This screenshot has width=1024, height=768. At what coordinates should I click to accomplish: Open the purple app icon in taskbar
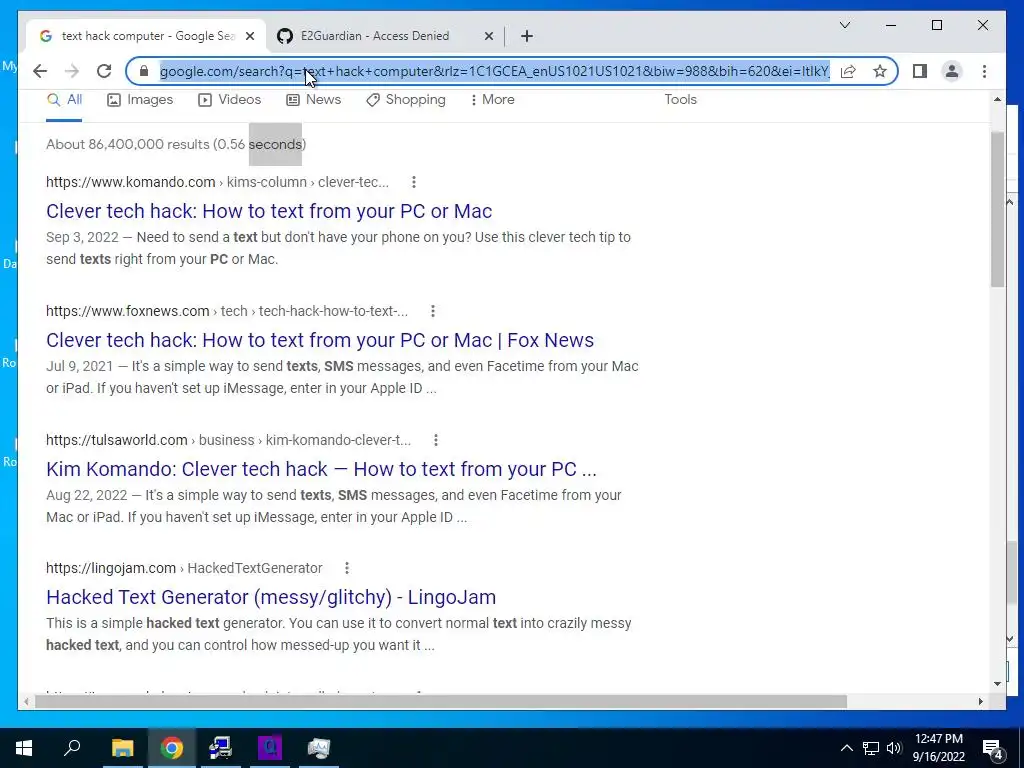pos(270,748)
